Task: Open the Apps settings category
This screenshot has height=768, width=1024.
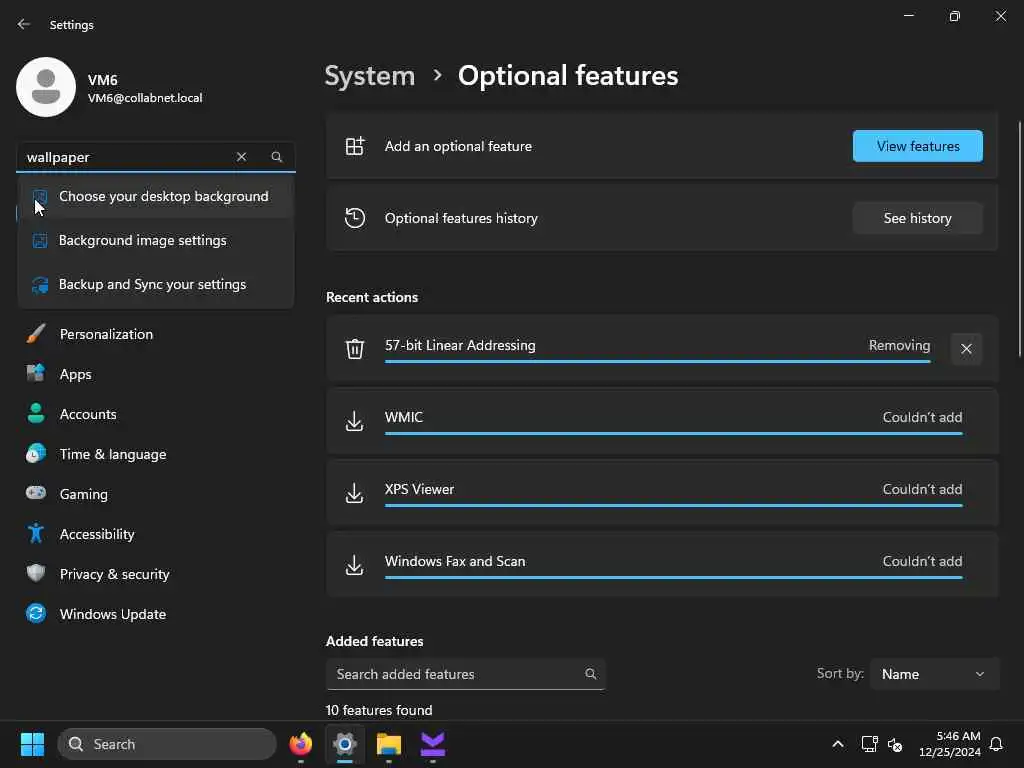Action: pyautogui.click(x=75, y=374)
